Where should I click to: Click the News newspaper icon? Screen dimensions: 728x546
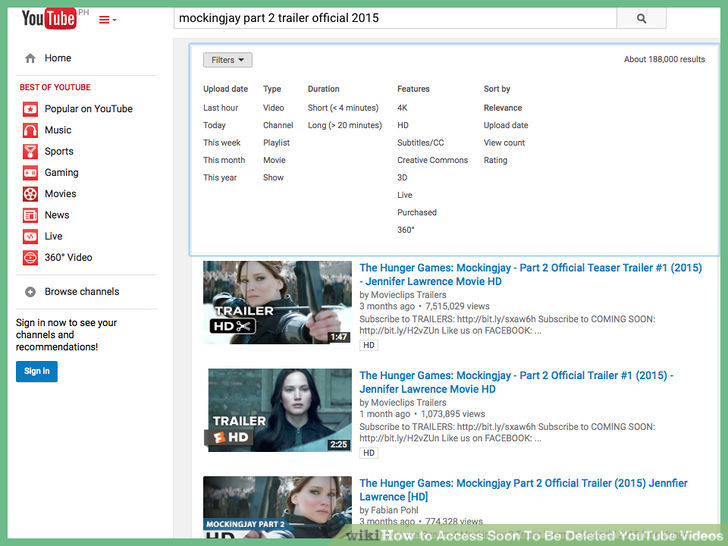coord(30,215)
